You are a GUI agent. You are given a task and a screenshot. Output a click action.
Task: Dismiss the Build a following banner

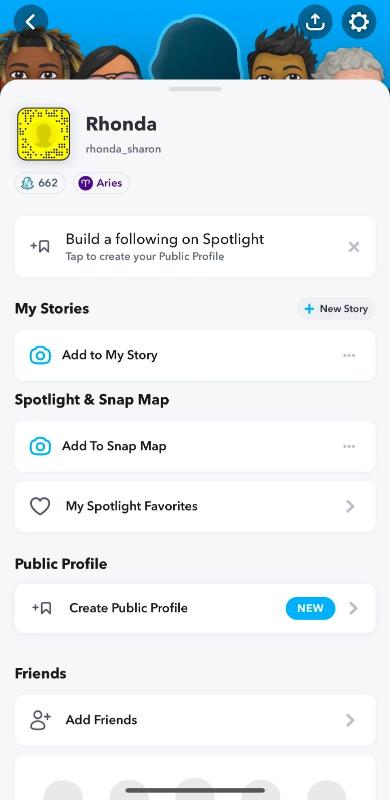click(354, 247)
